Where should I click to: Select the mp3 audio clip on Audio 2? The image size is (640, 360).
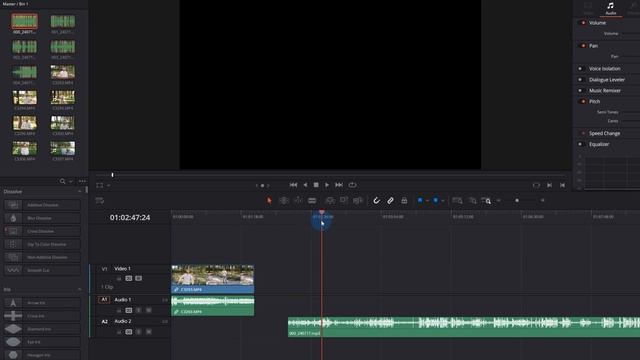tap(464, 327)
